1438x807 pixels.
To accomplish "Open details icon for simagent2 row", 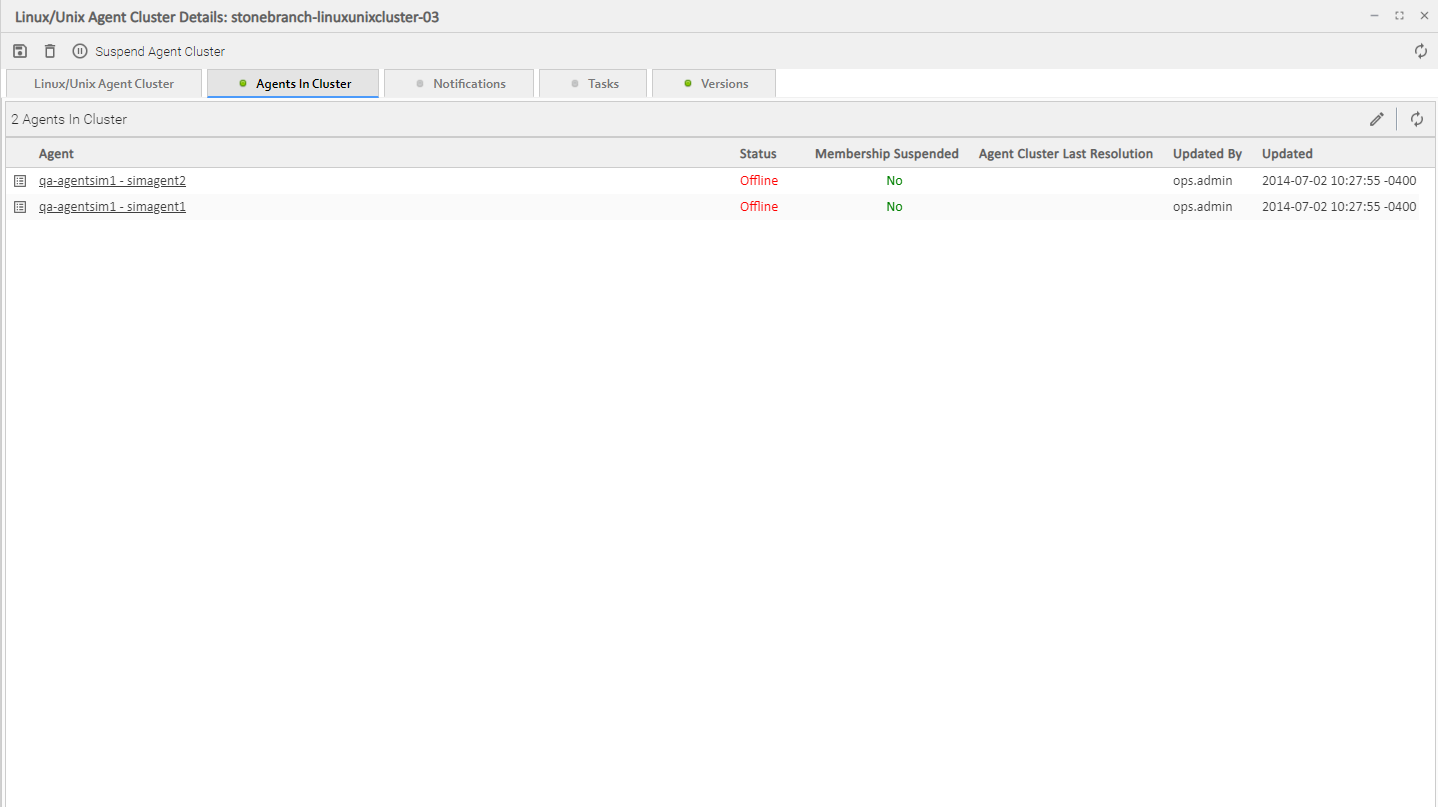I will tap(20, 181).
